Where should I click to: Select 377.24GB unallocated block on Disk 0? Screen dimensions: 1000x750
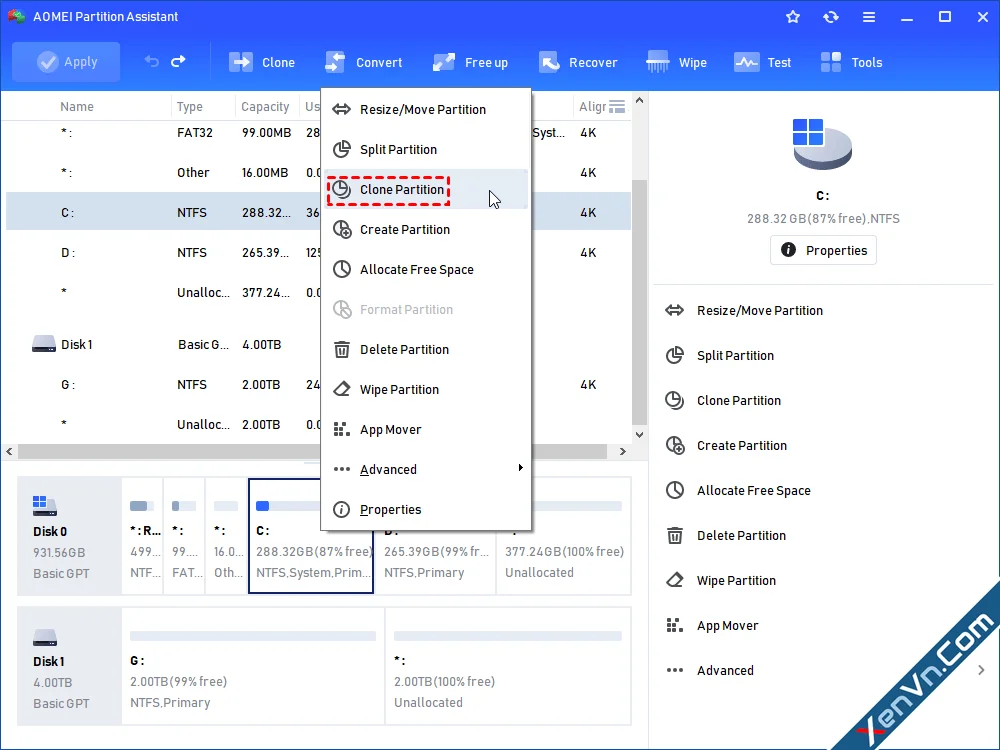(564, 536)
